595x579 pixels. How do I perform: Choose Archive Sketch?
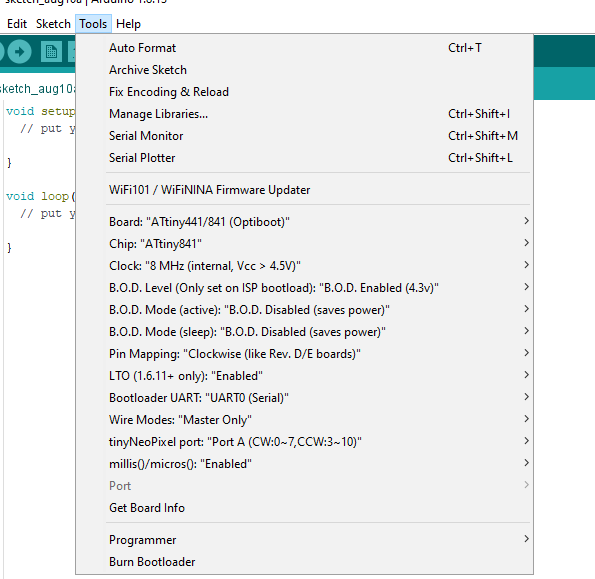pyautogui.click(x=304, y=70)
